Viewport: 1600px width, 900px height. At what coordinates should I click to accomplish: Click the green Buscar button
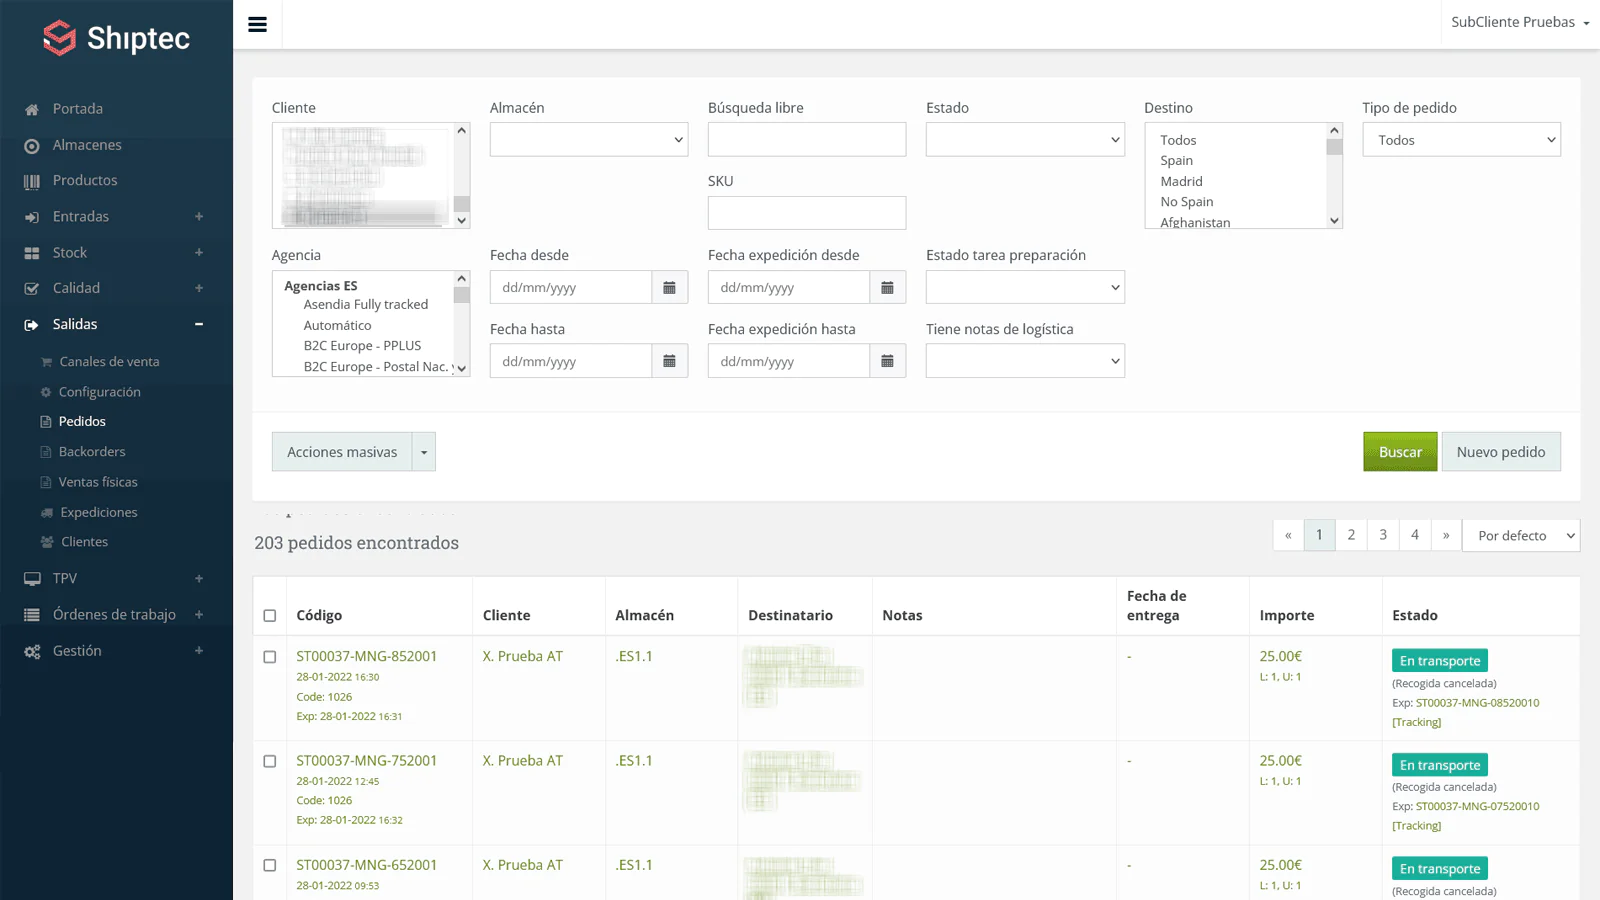[1400, 452]
